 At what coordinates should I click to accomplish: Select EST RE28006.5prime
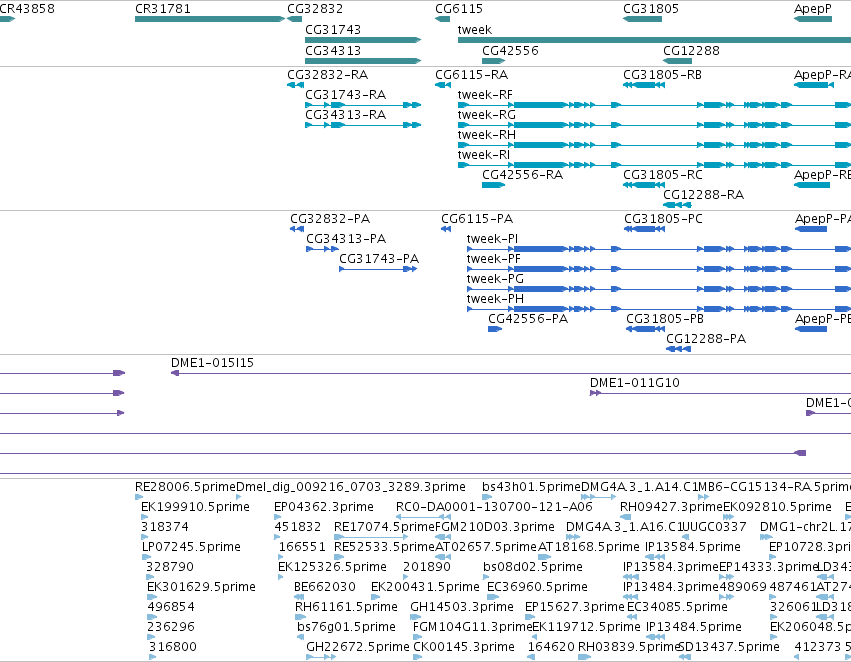coord(185,487)
